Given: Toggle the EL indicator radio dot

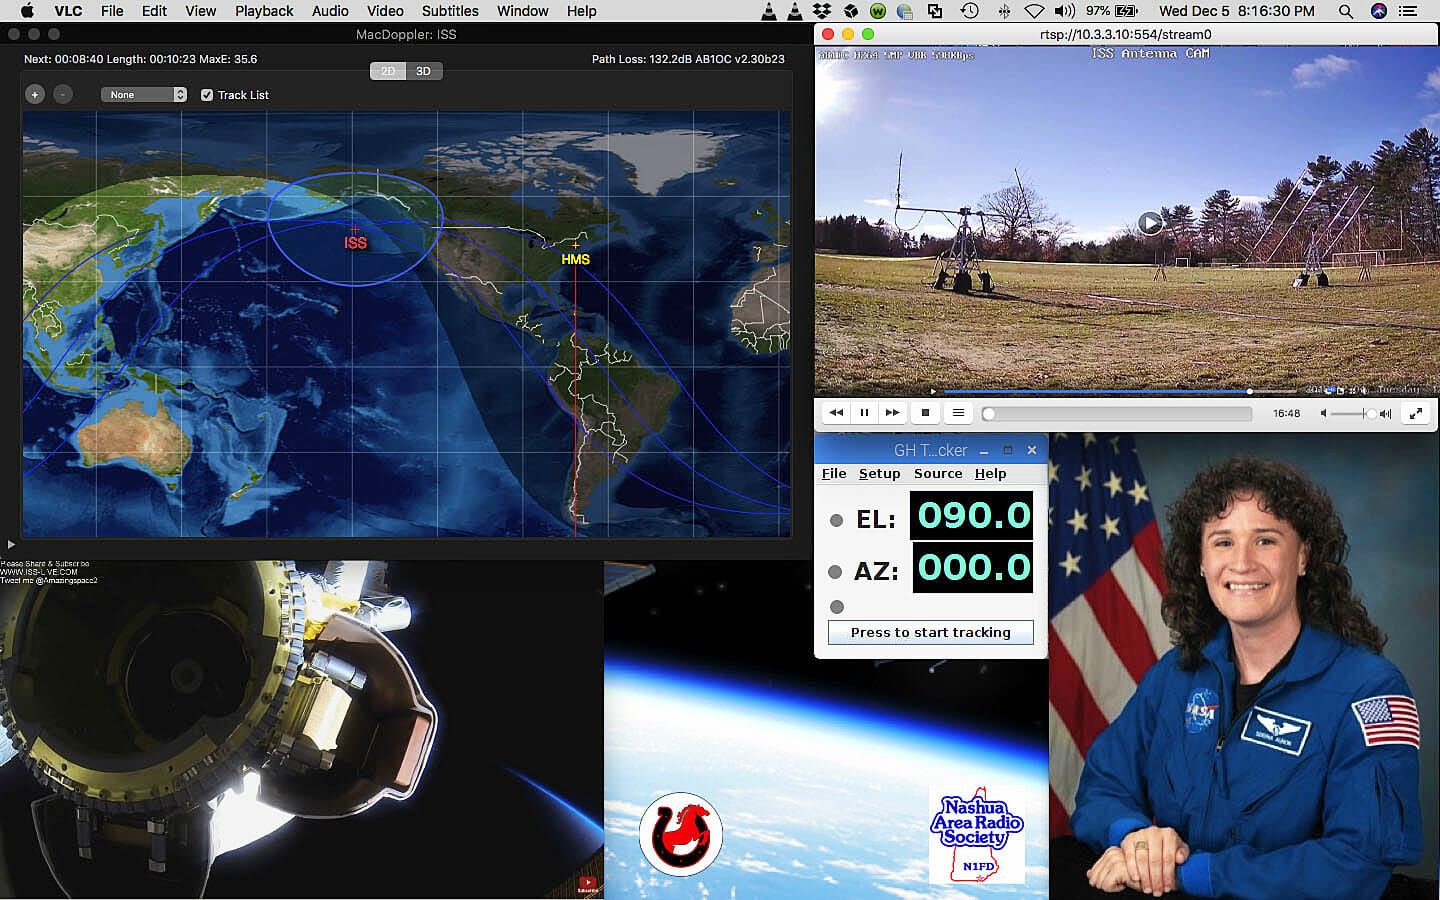Looking at the screenshot, I should (x=837, y=520).
